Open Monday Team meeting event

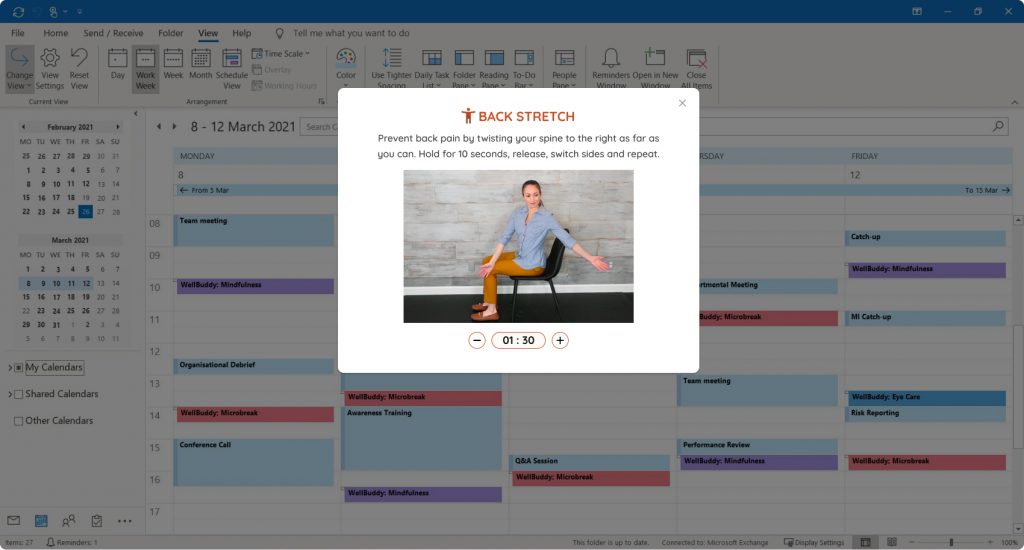[254, 231]
